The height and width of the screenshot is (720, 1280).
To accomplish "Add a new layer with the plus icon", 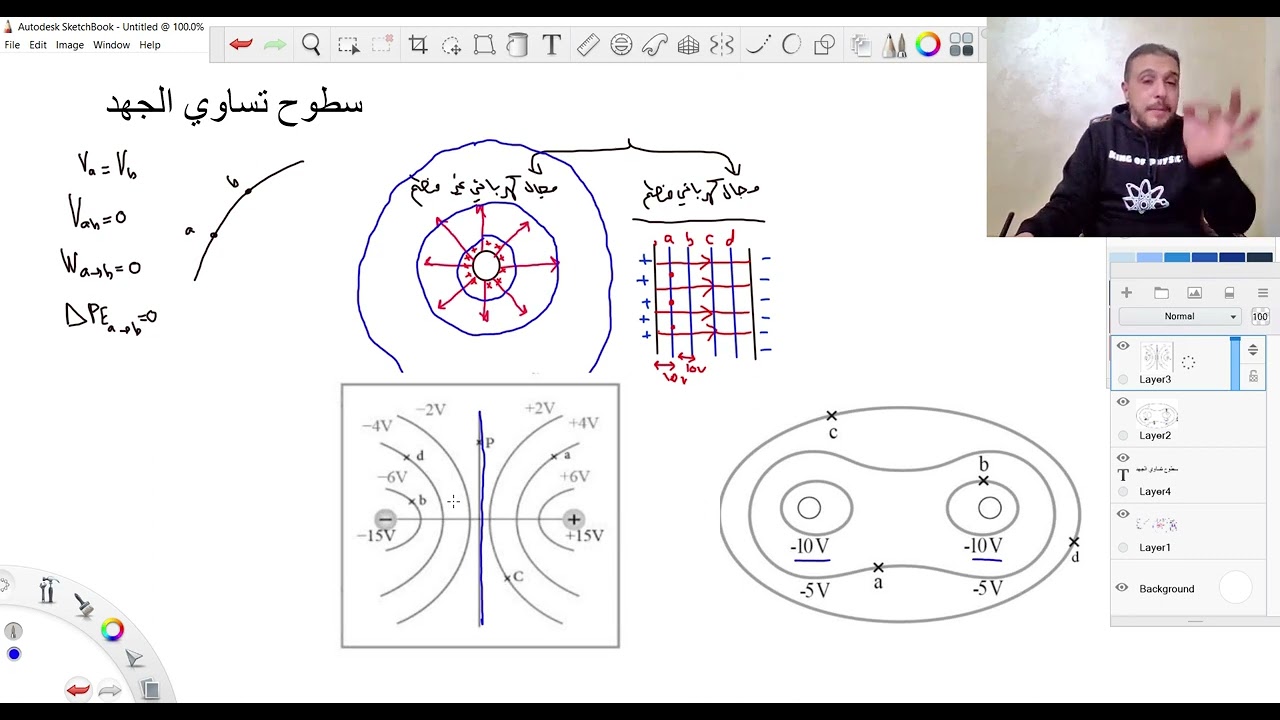I will click(x=1126, y=293).
